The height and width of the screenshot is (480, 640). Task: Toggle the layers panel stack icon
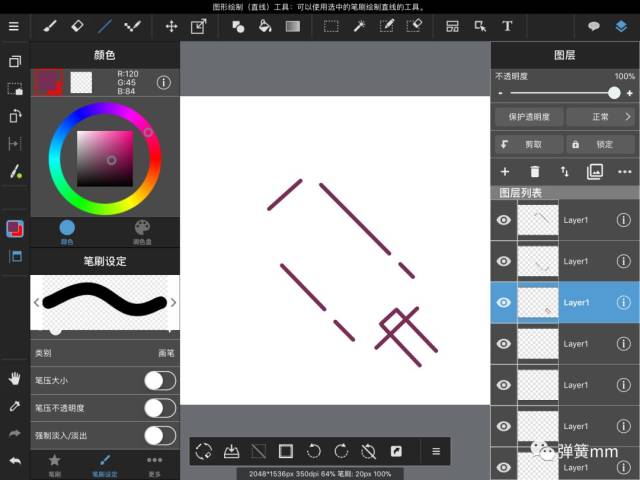pos(621,27)
